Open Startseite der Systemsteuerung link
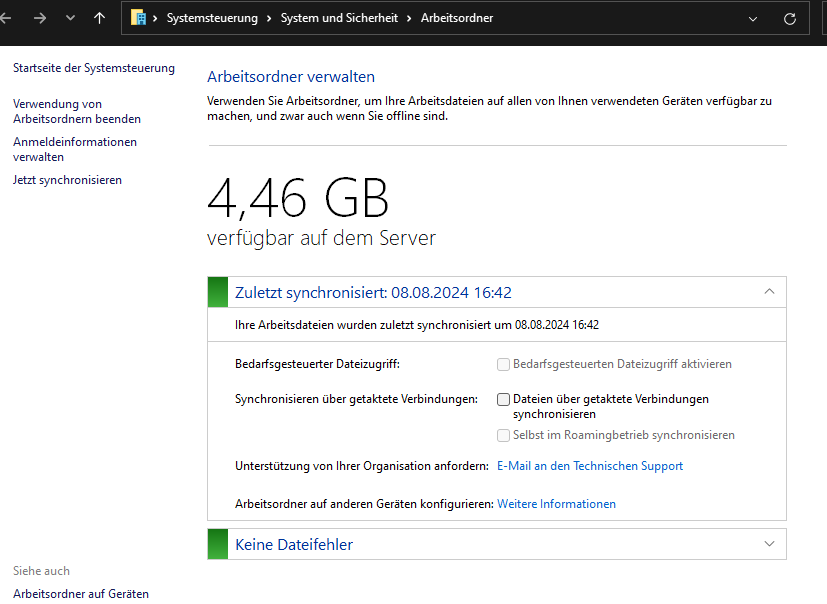Screen dimensions: 827x604 [x=94, y=68]
